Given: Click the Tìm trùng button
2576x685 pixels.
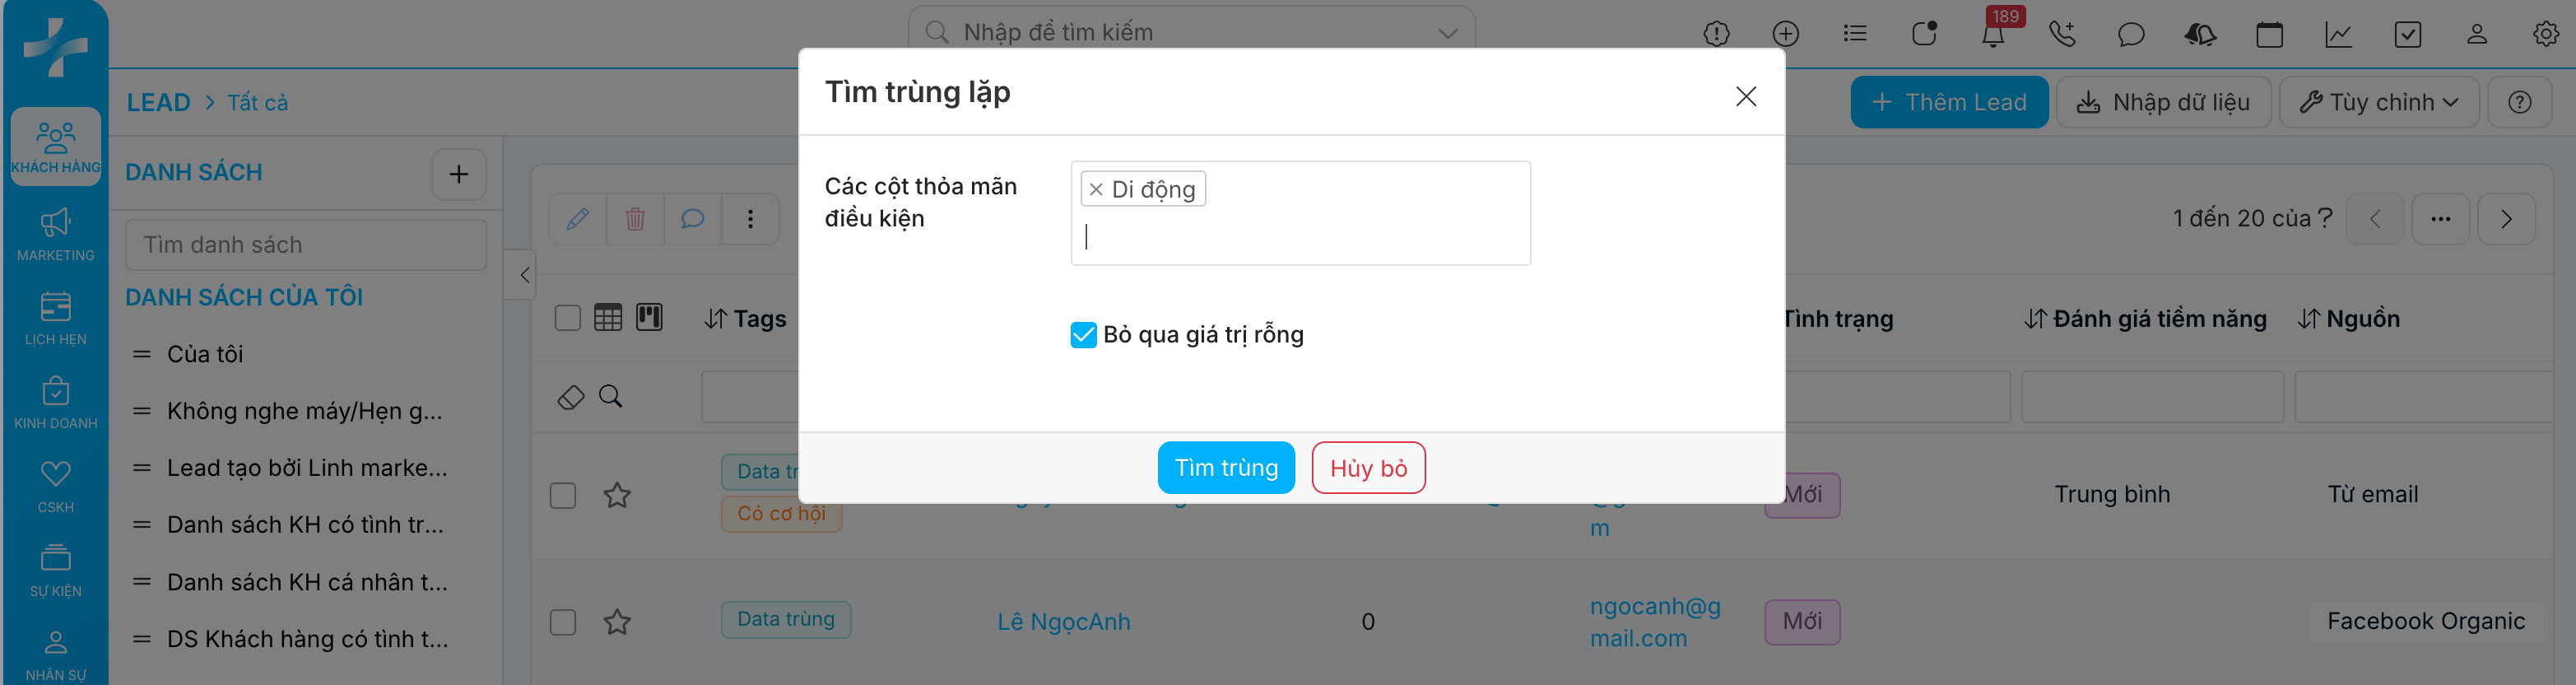Looking at the screenshot, I should [x=1225, y=468].
